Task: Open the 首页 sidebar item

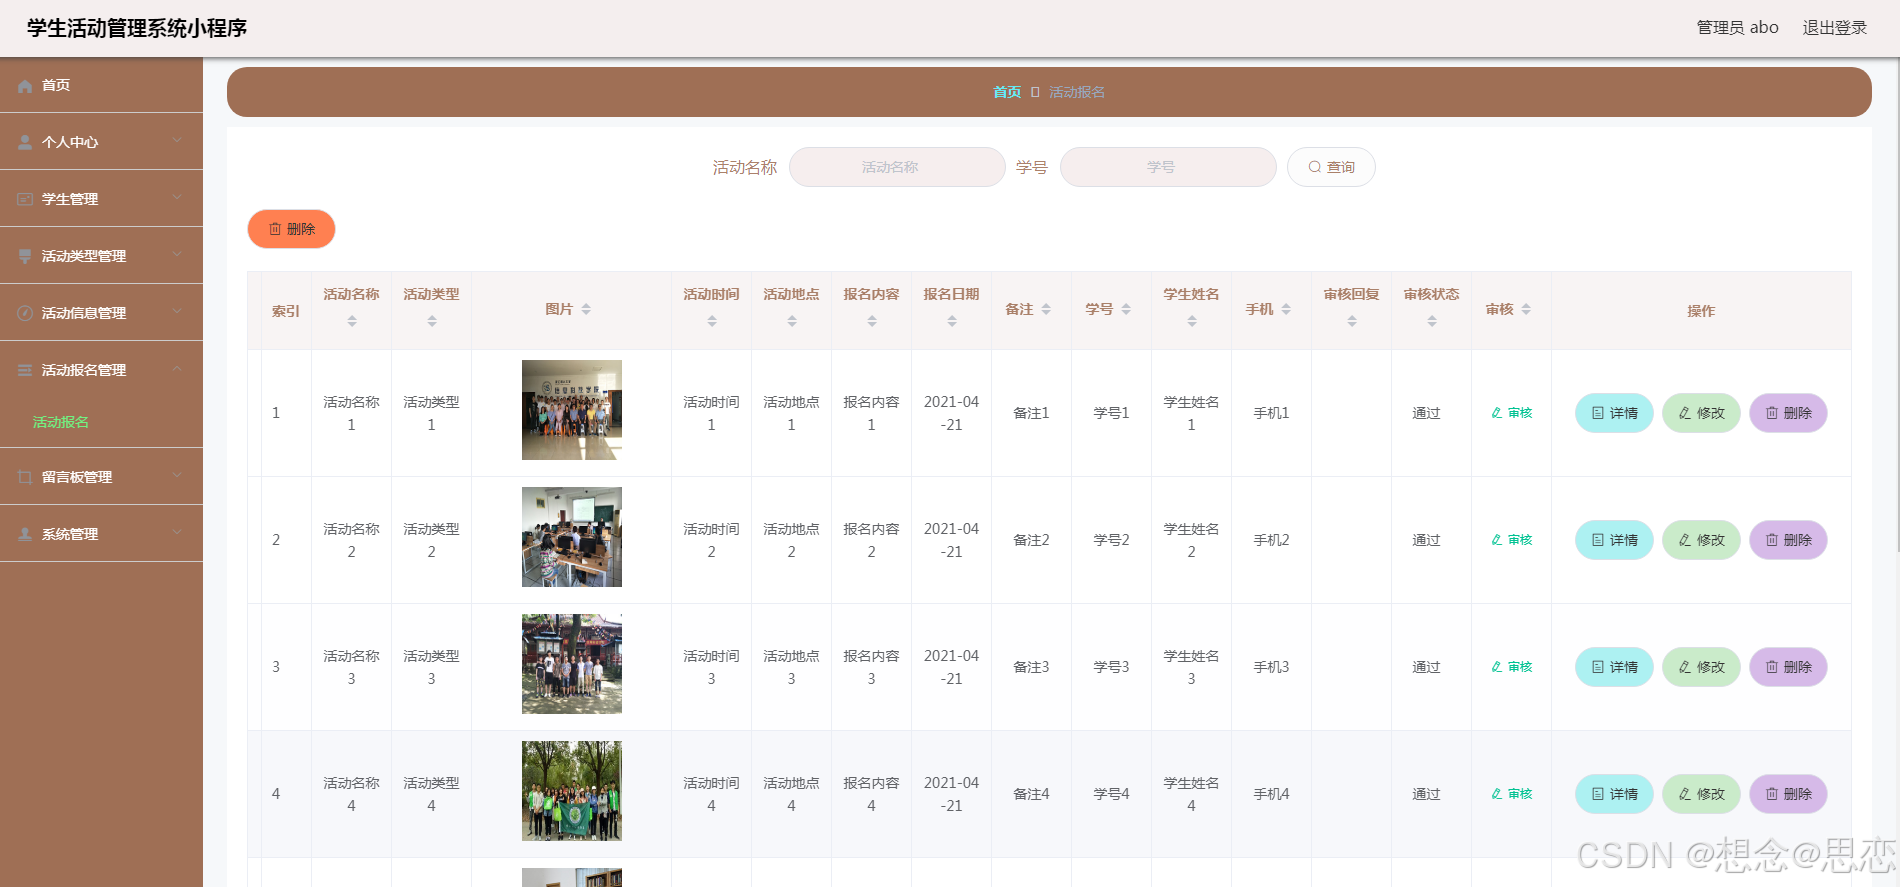Action: 101,85
